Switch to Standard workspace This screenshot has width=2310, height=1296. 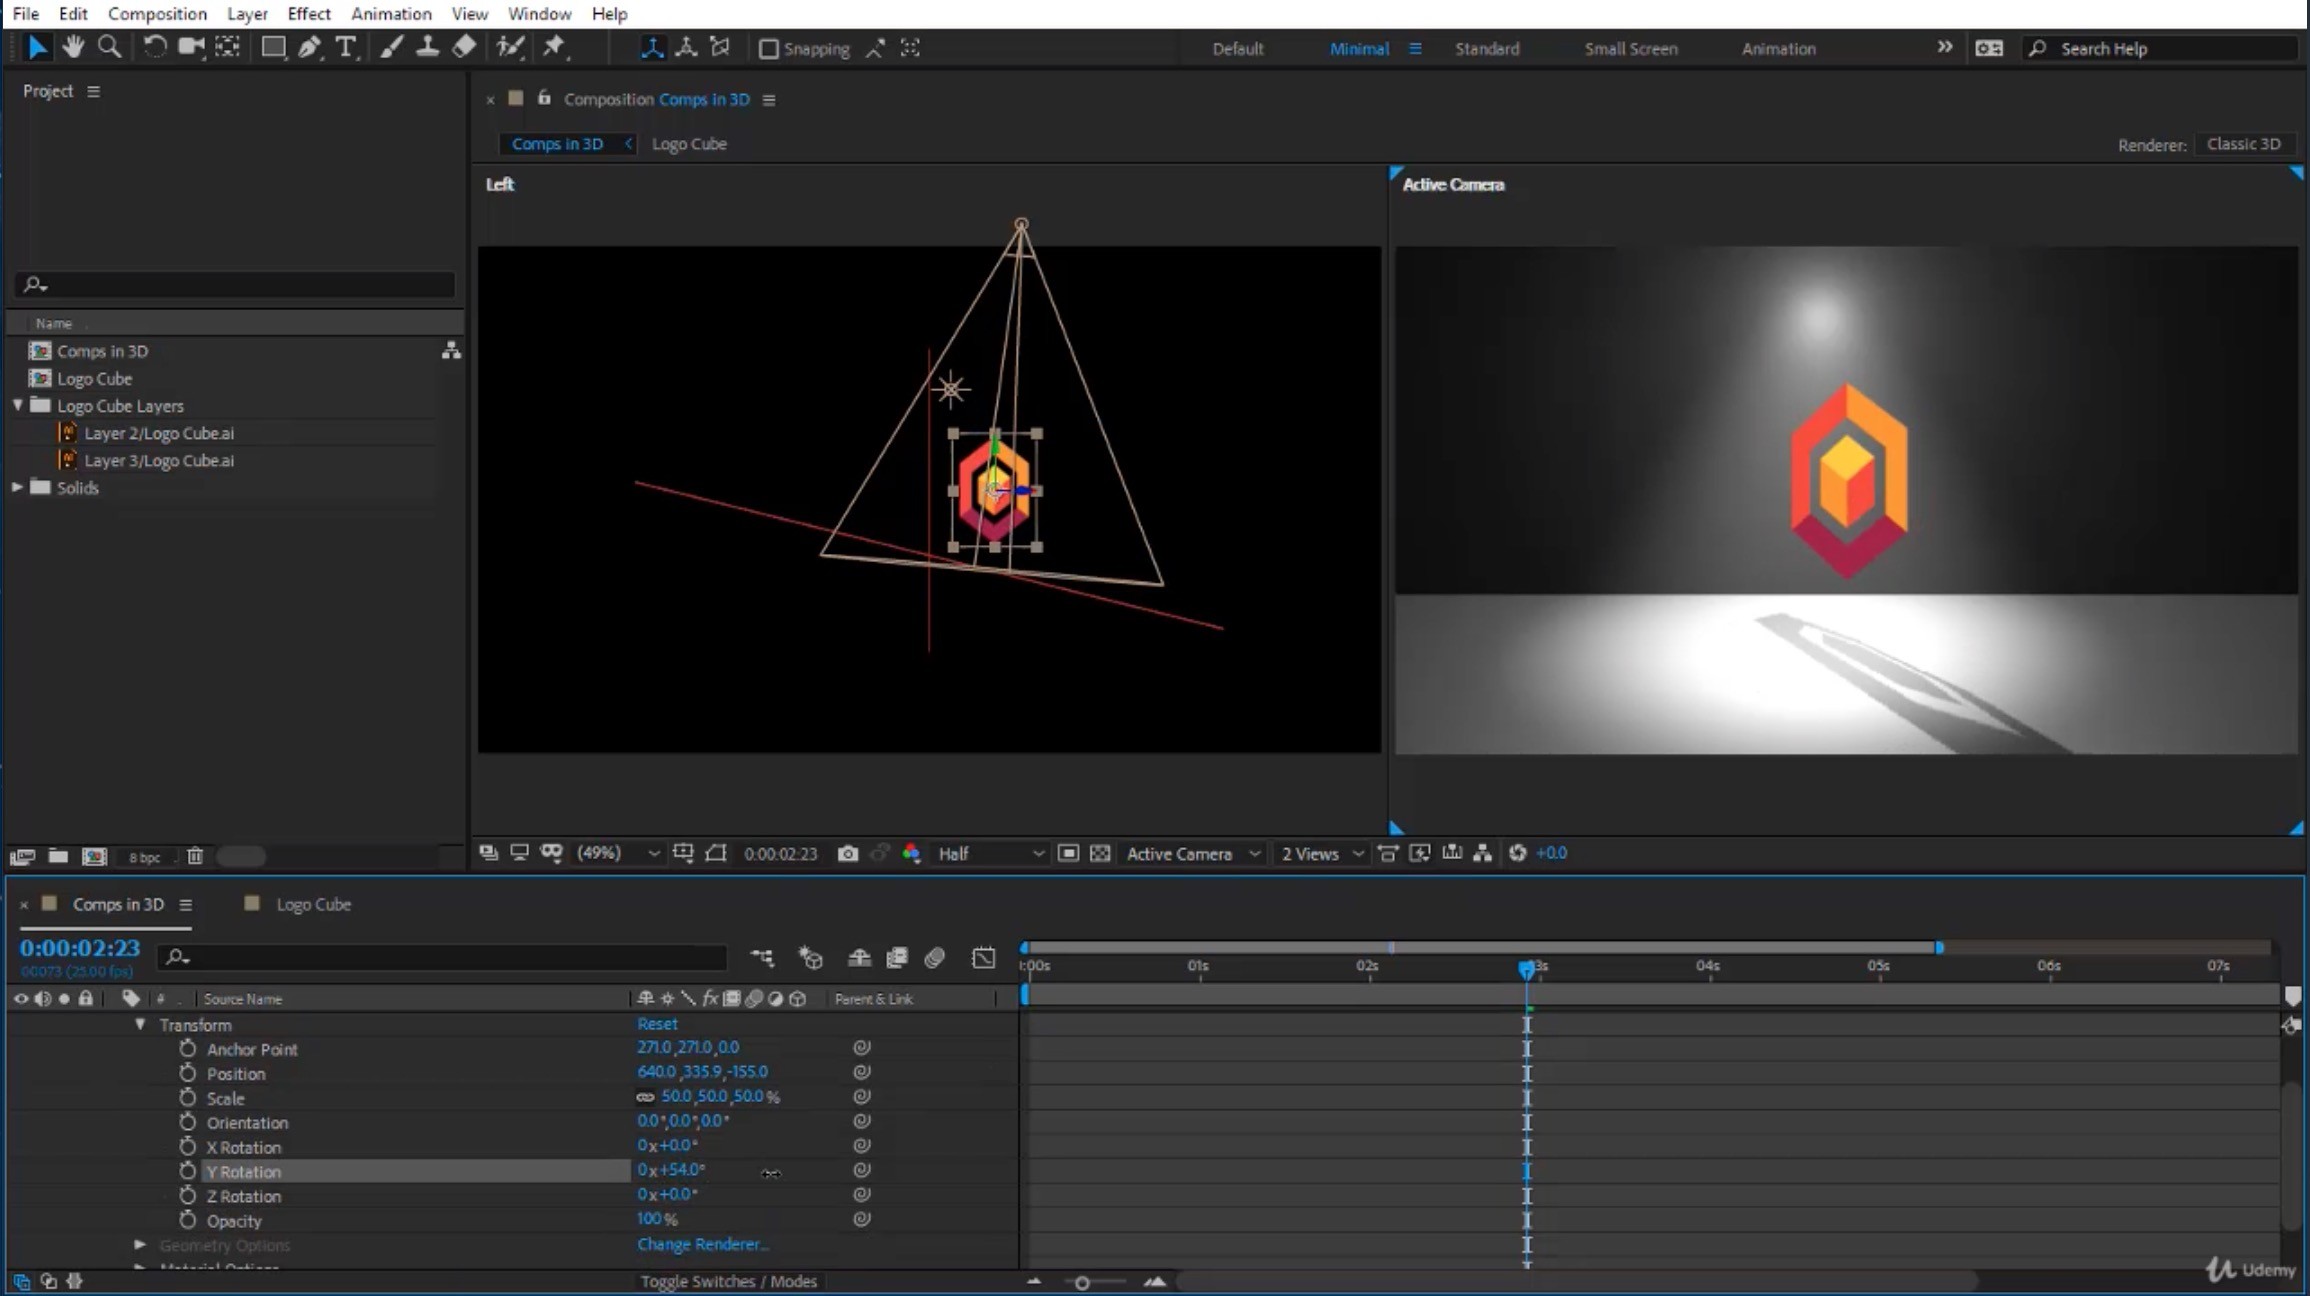coord(1487,49)
